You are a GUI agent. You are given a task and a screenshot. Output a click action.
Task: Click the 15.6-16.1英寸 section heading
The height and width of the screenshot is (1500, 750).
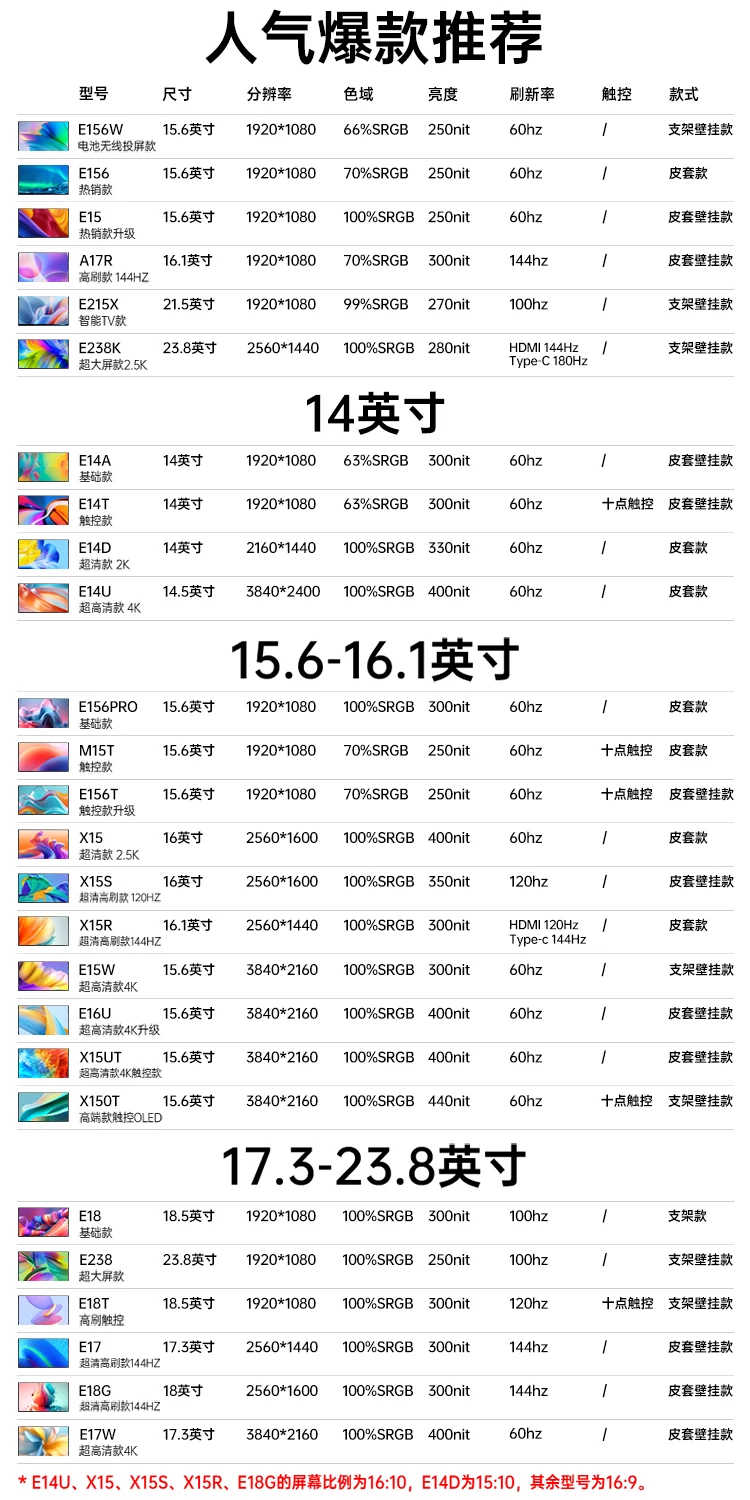coord(375,660)
